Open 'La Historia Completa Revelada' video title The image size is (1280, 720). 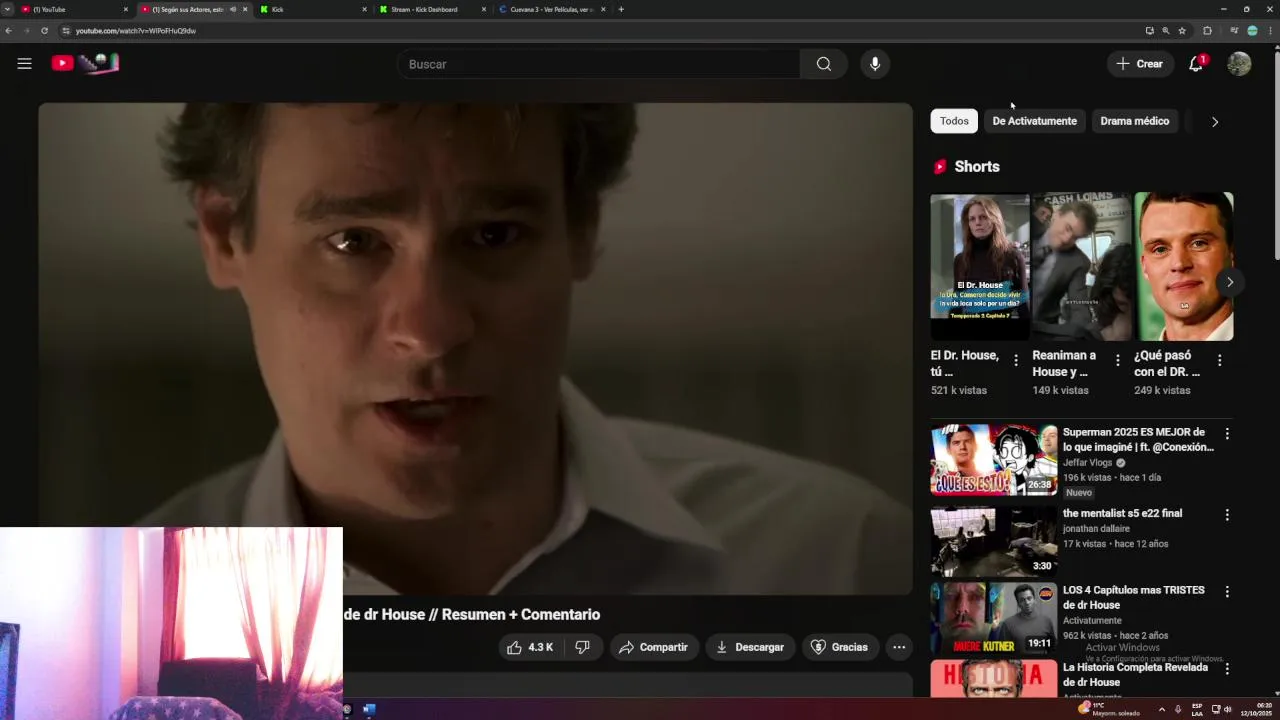coord(1136,675)
